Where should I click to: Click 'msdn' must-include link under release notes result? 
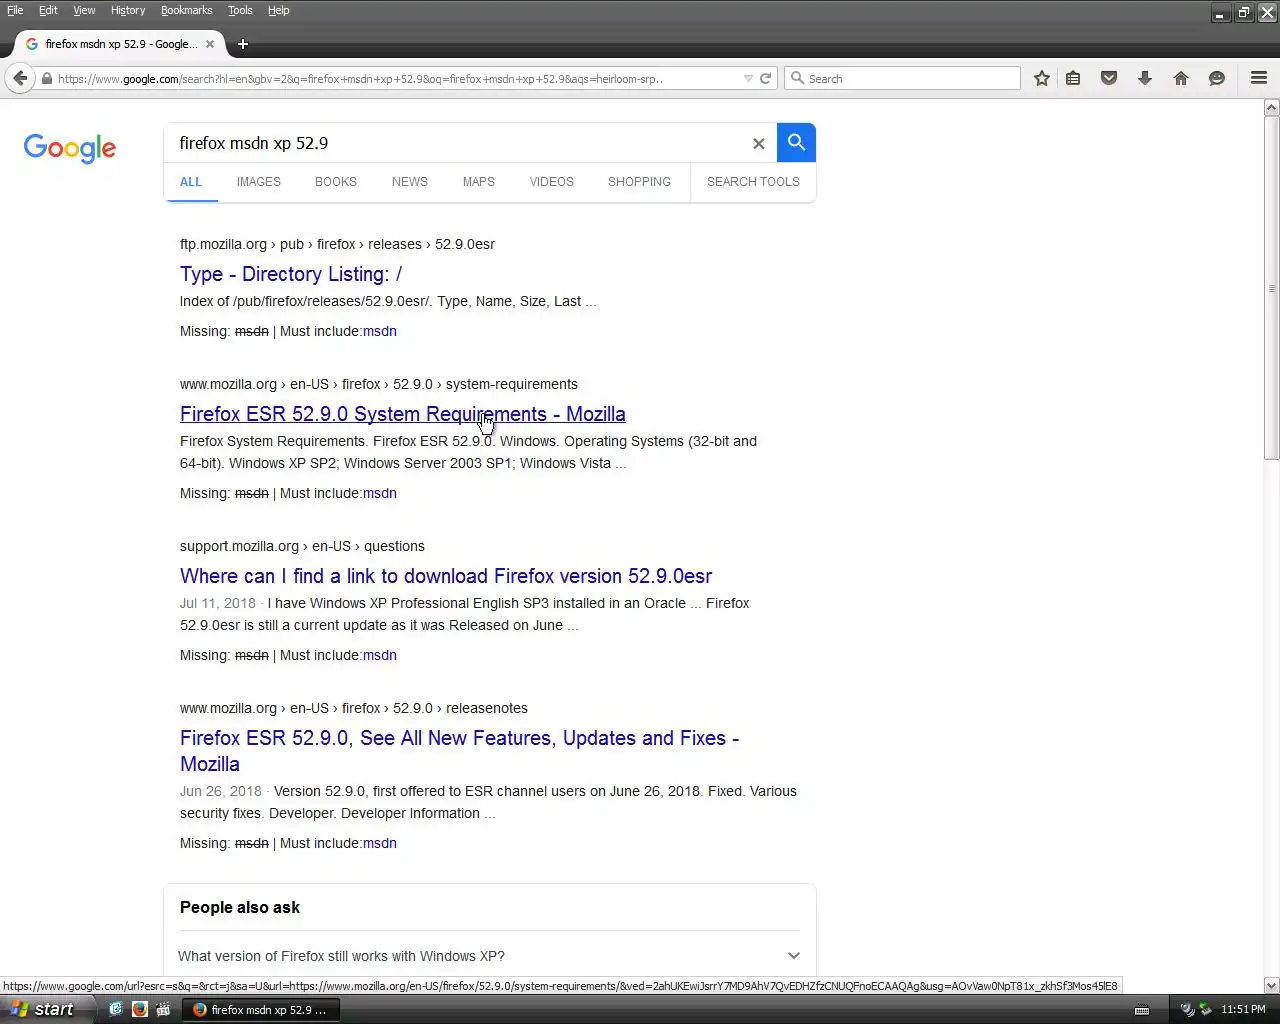click(380, 843)
